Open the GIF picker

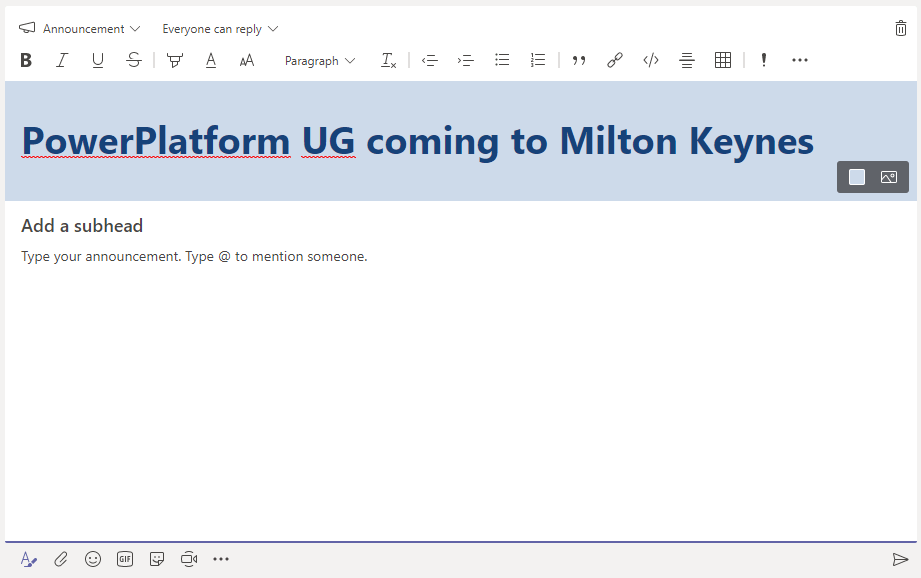pyautogui.click(x=125, y=559)
